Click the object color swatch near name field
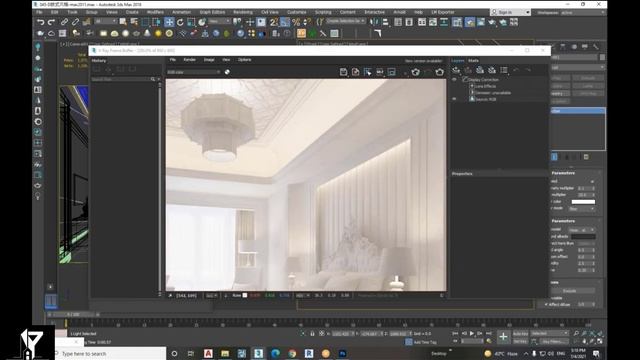The height and width of the screenshot is (360, 640). click(602, 58)
